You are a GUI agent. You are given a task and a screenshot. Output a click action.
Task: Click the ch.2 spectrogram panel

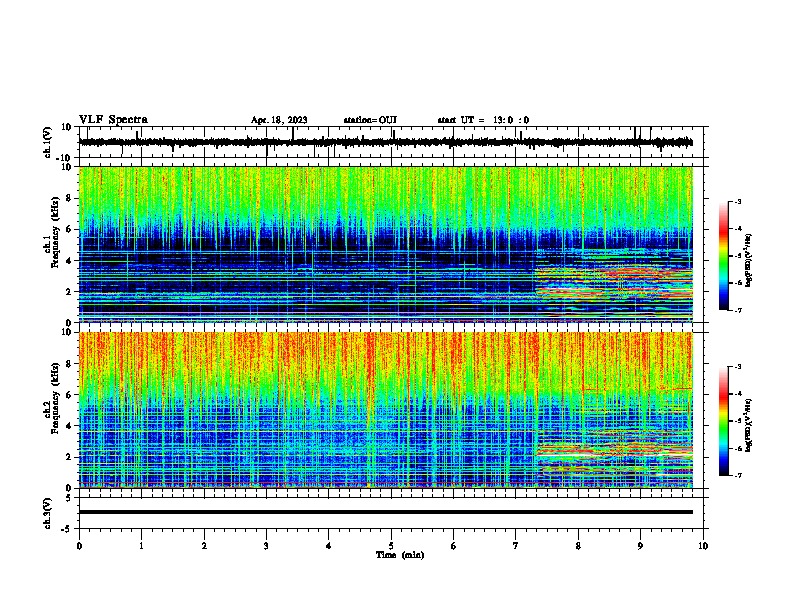point(386,410)
